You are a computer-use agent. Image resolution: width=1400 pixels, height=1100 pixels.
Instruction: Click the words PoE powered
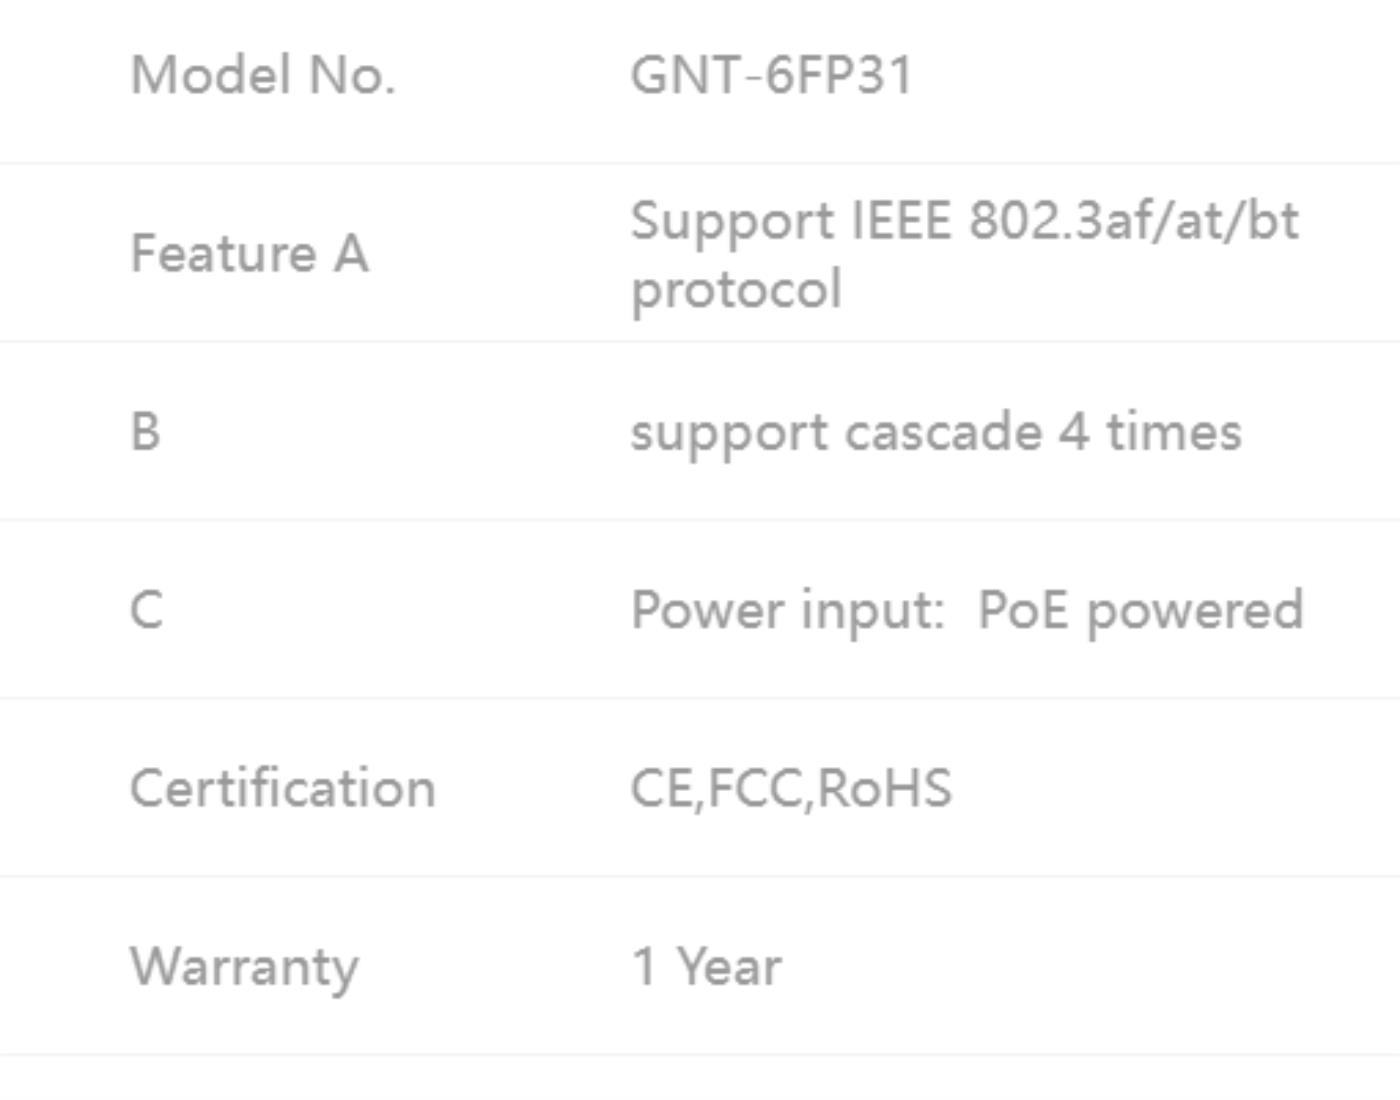tap(1141, 610)
